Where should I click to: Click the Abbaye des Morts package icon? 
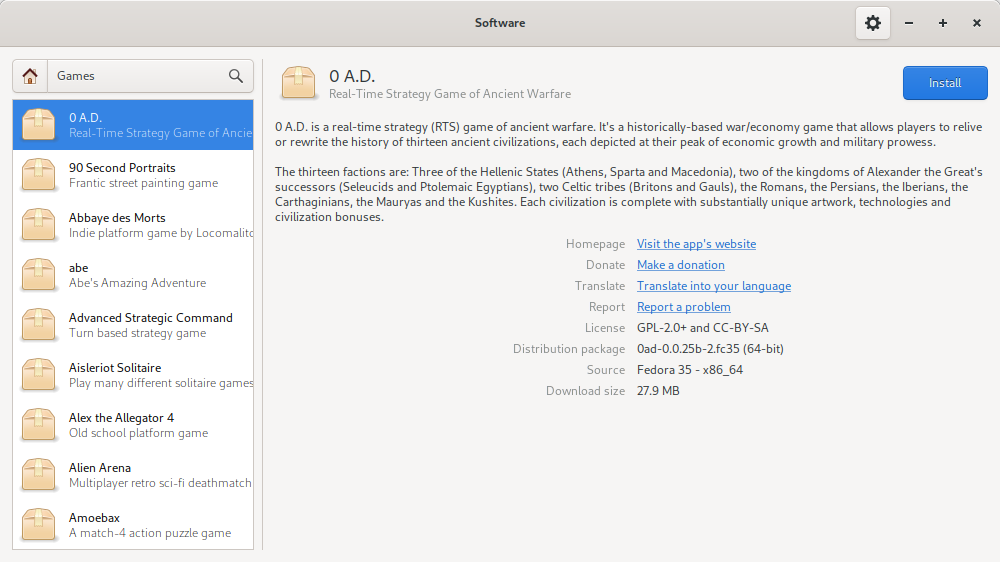point(38,225)
